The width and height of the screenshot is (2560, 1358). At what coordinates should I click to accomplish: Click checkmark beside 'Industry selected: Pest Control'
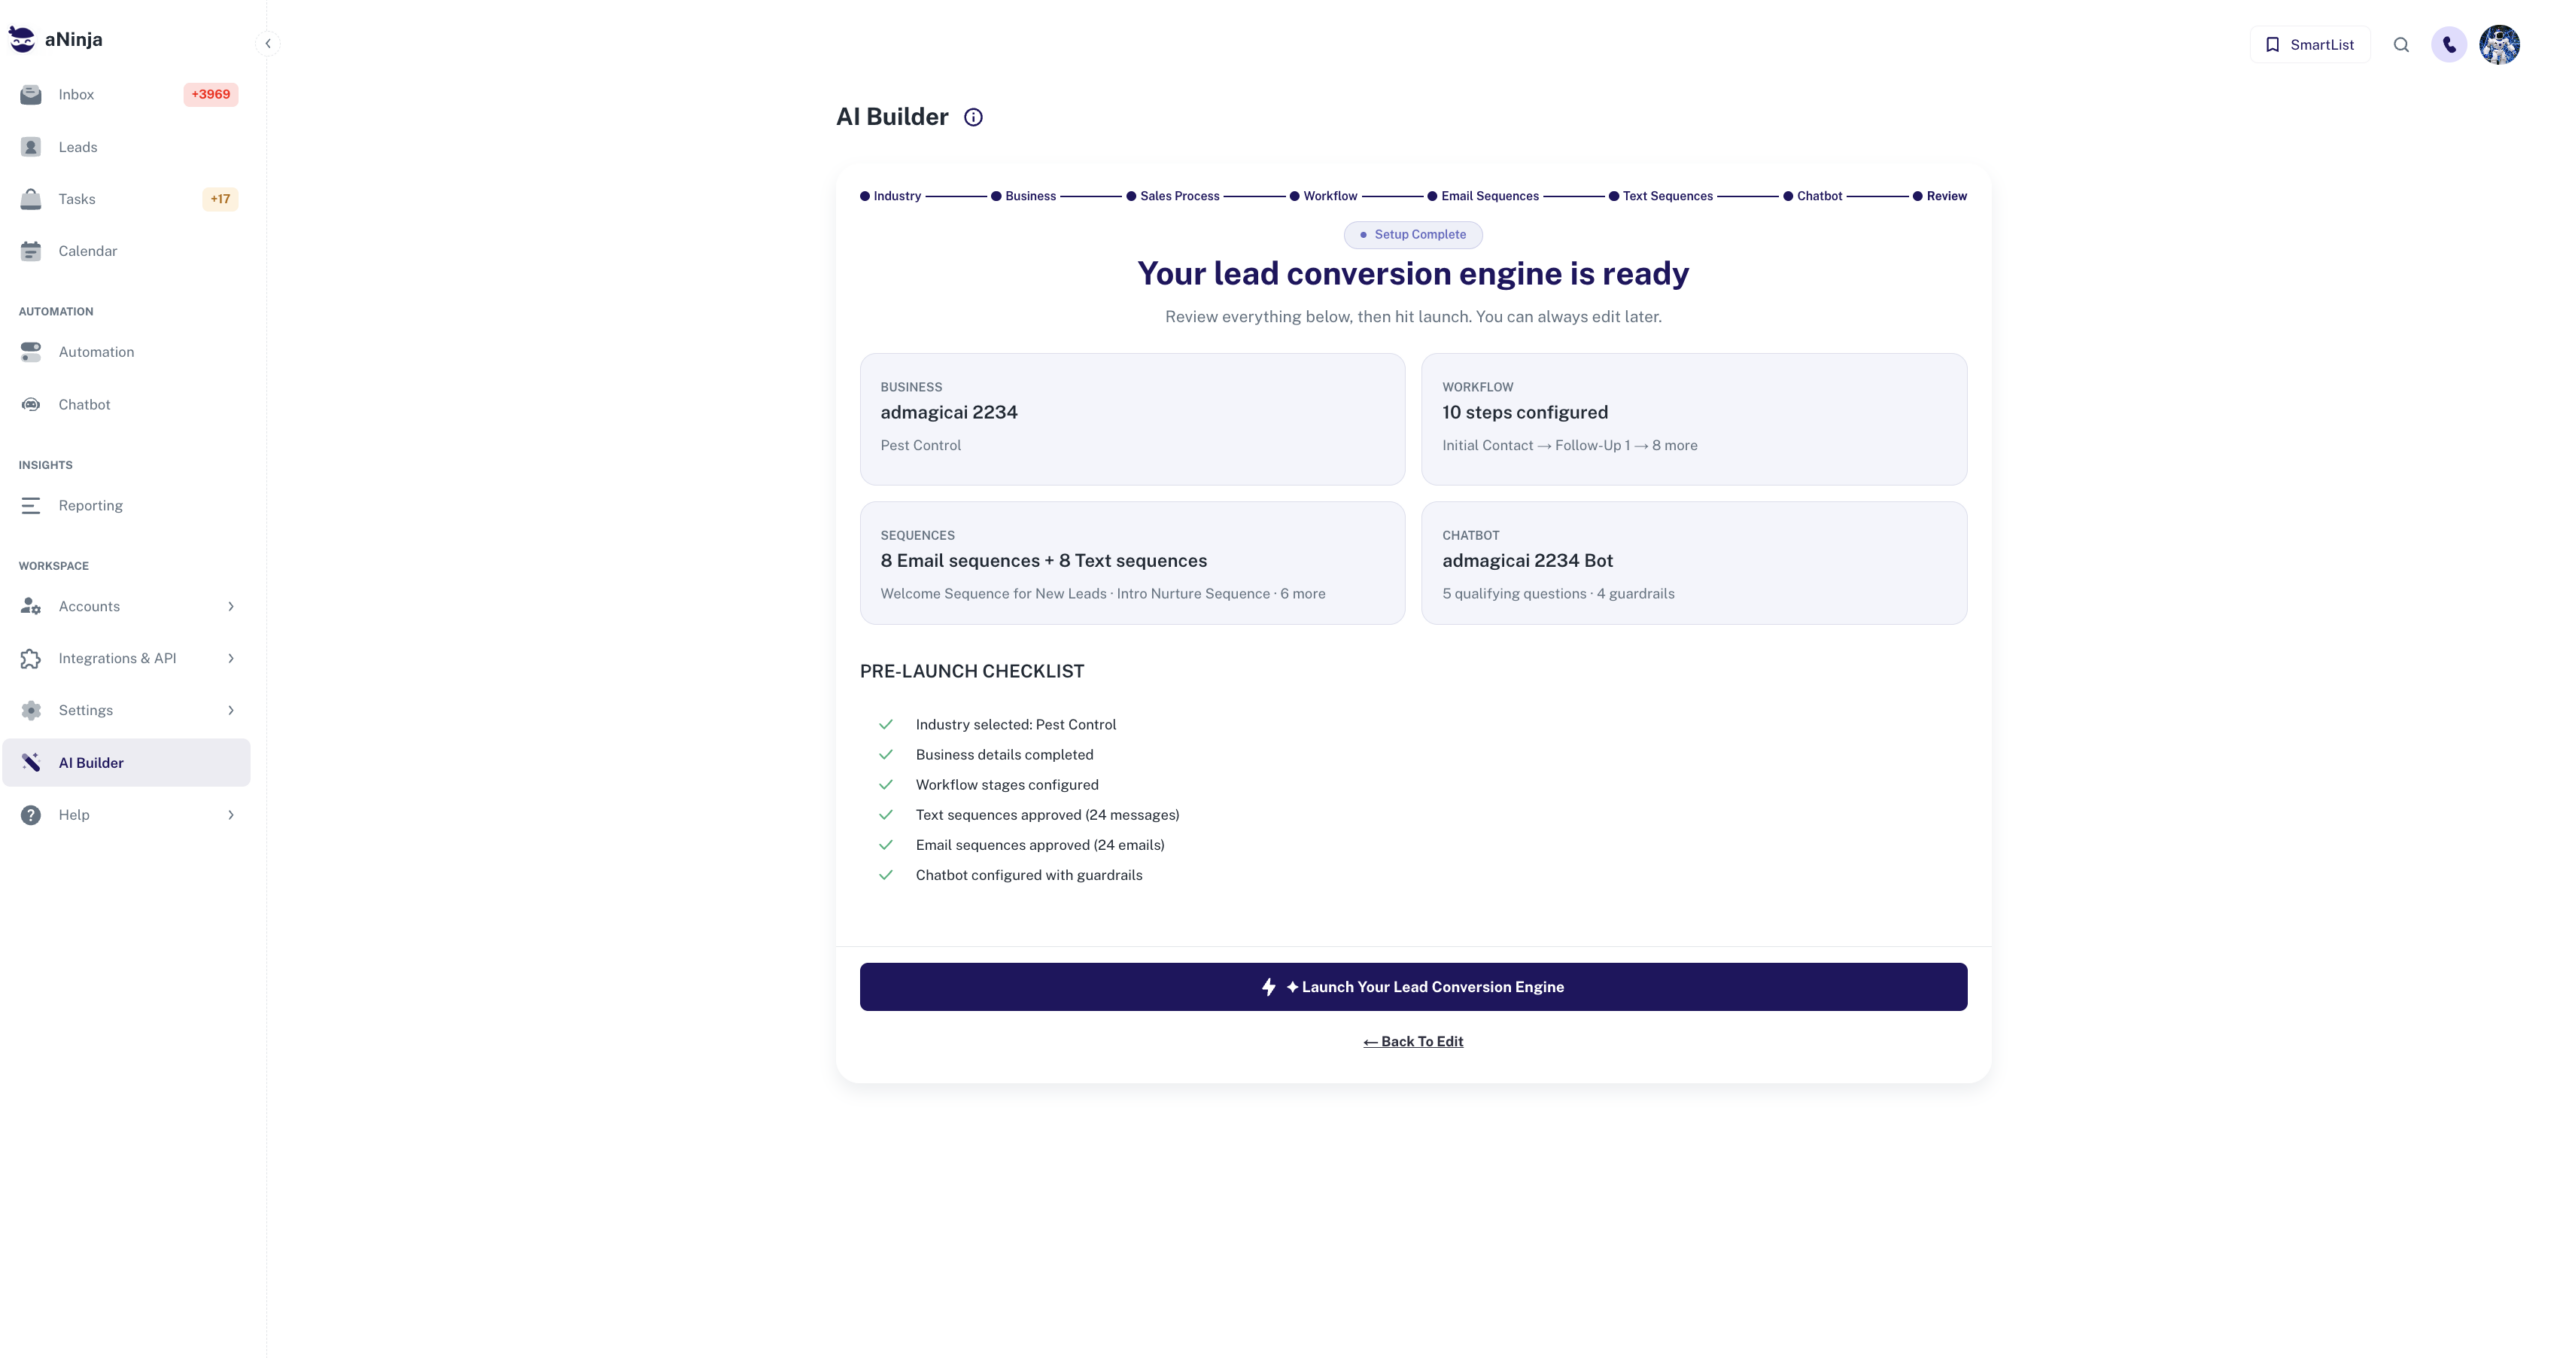pos(885,724)
